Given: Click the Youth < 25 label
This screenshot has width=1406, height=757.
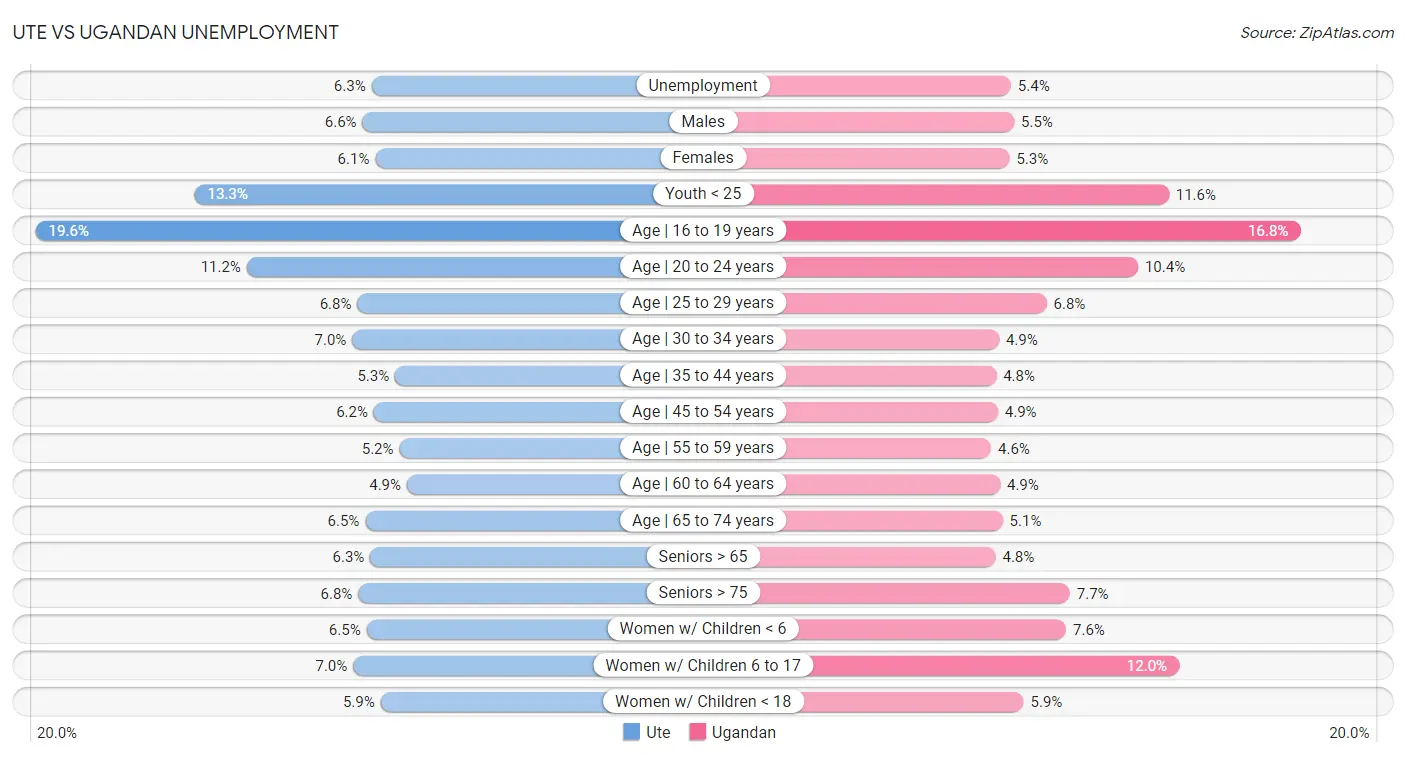Looking at the screenshot, I should pos(703,194).
